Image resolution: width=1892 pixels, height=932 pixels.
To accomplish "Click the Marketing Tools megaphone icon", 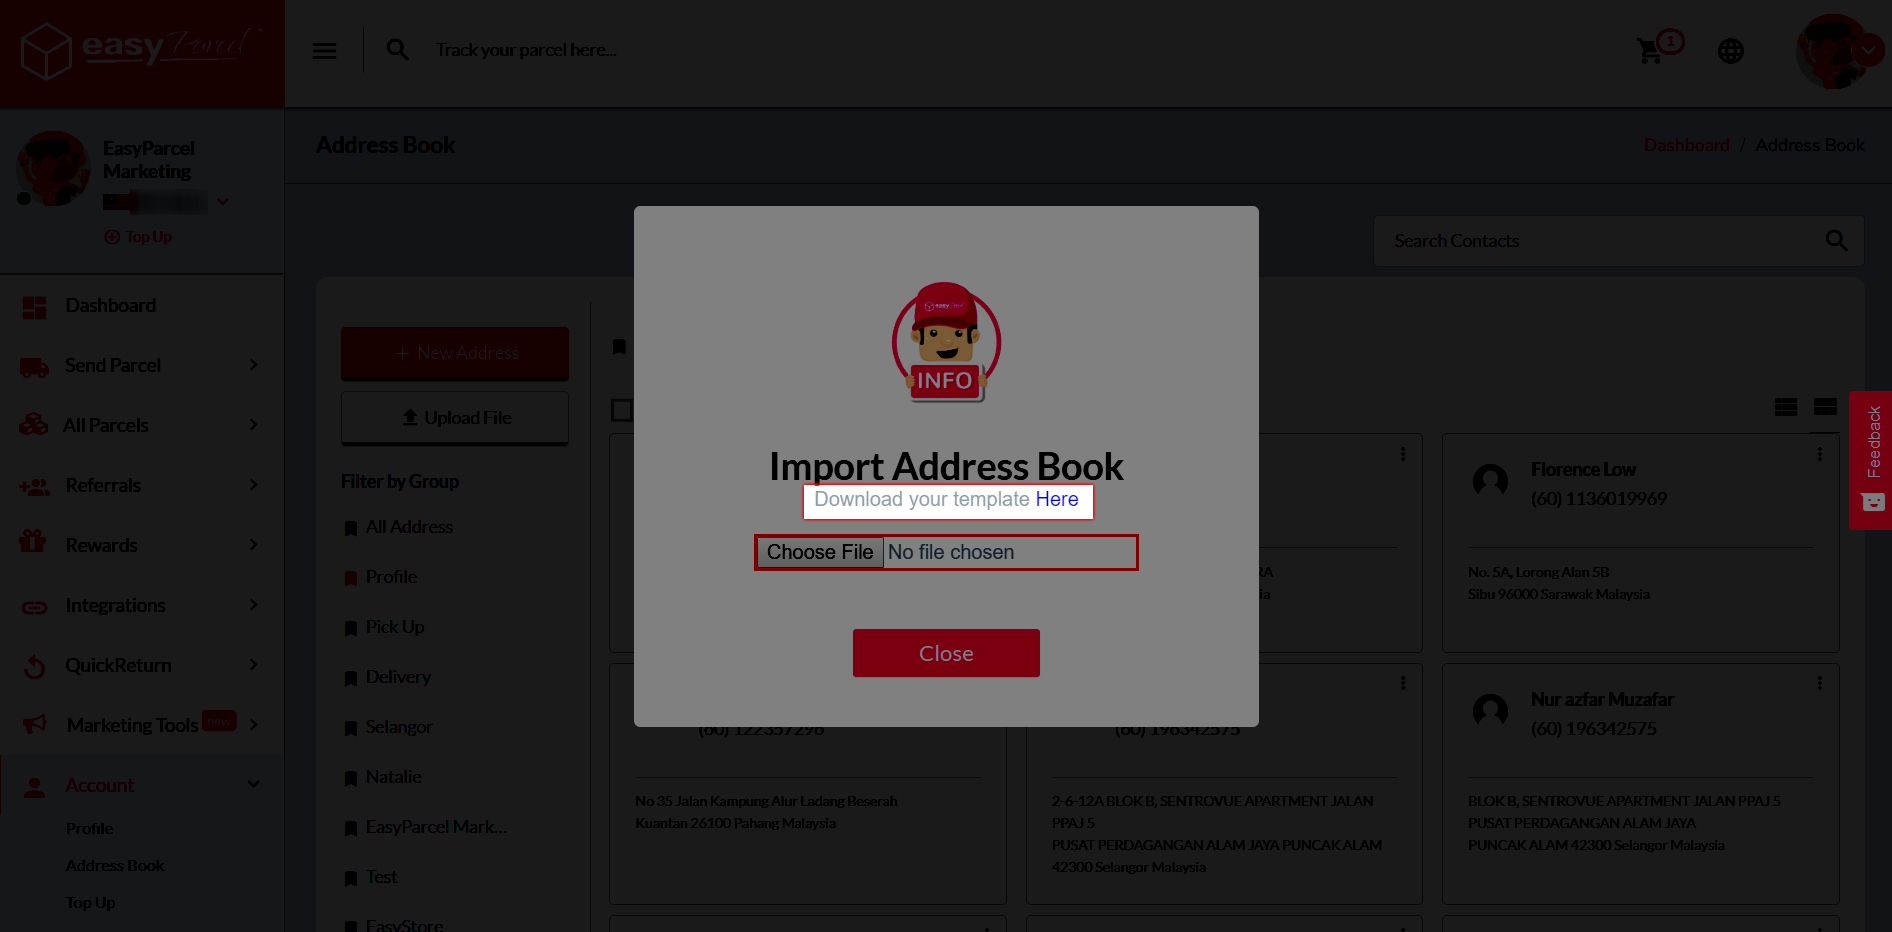I will tap(34, 724).
